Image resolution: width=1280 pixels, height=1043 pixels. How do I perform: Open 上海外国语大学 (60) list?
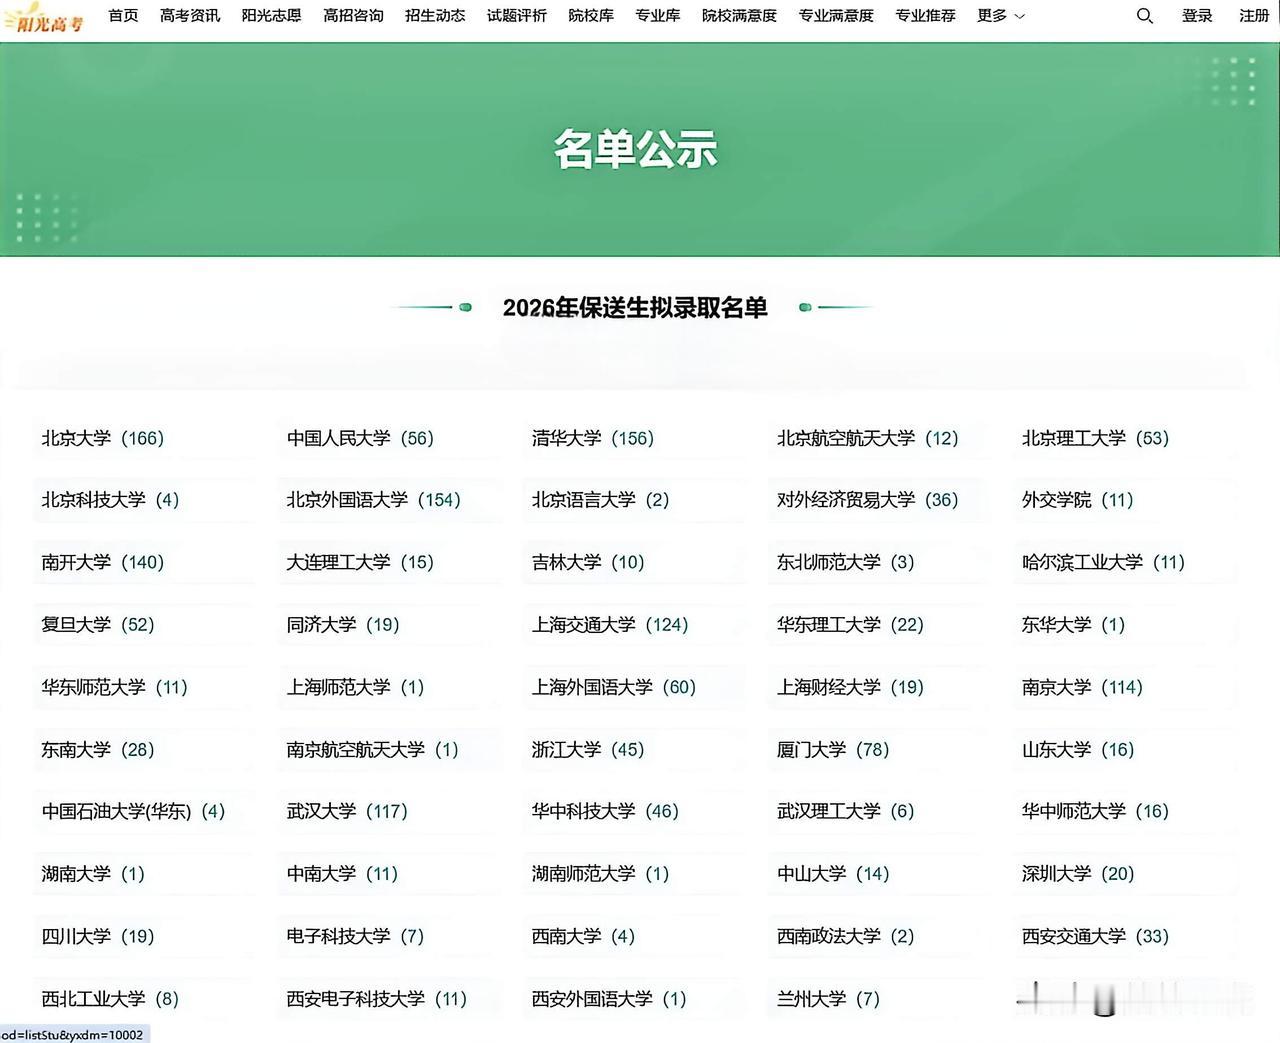tap(613, 687)
